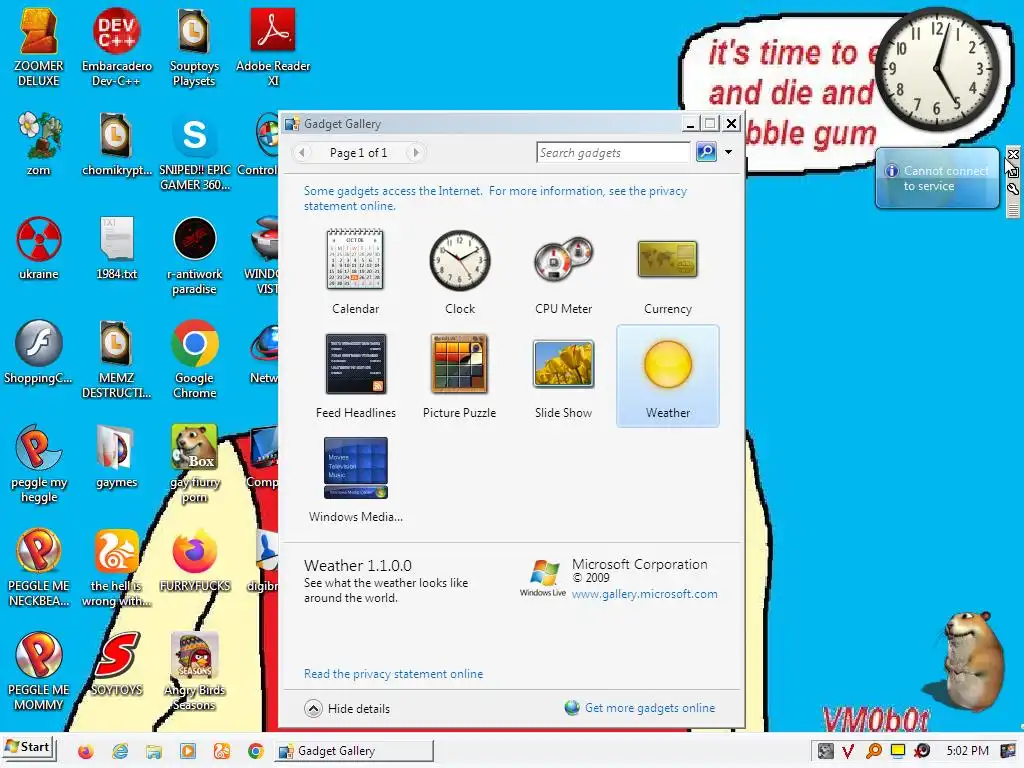Viewport: 1024px width, 768px height.
Task: Select the PEGGLE ME NECKBEA... icon
Action: point(39,567)
